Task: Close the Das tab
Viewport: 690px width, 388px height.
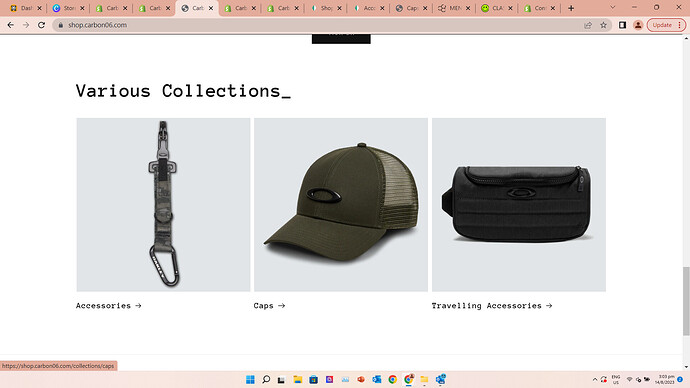Action: click(39, 8)
